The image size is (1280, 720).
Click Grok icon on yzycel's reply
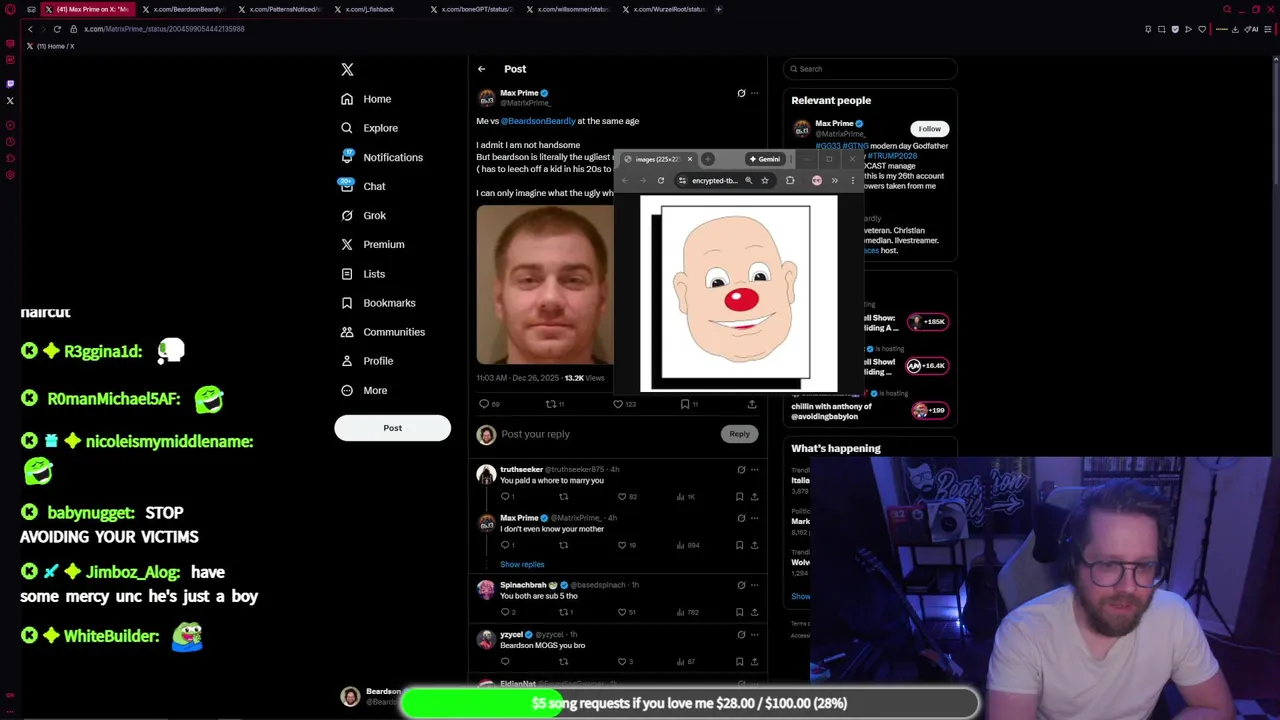point(741,634)
